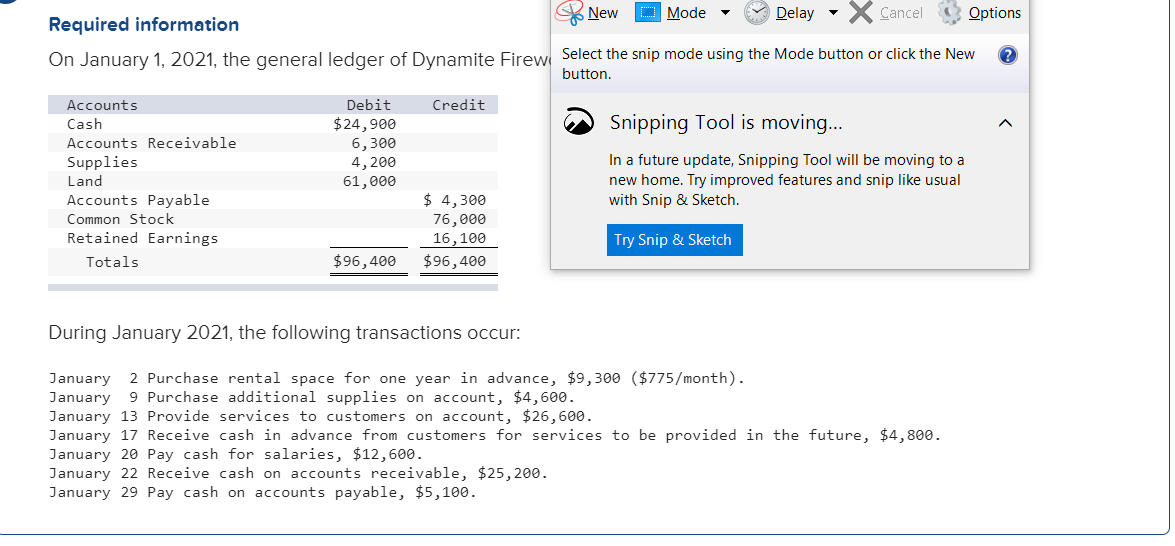Click the Supplies debit value 4,200
The image size is (1175, 546).
374,162
